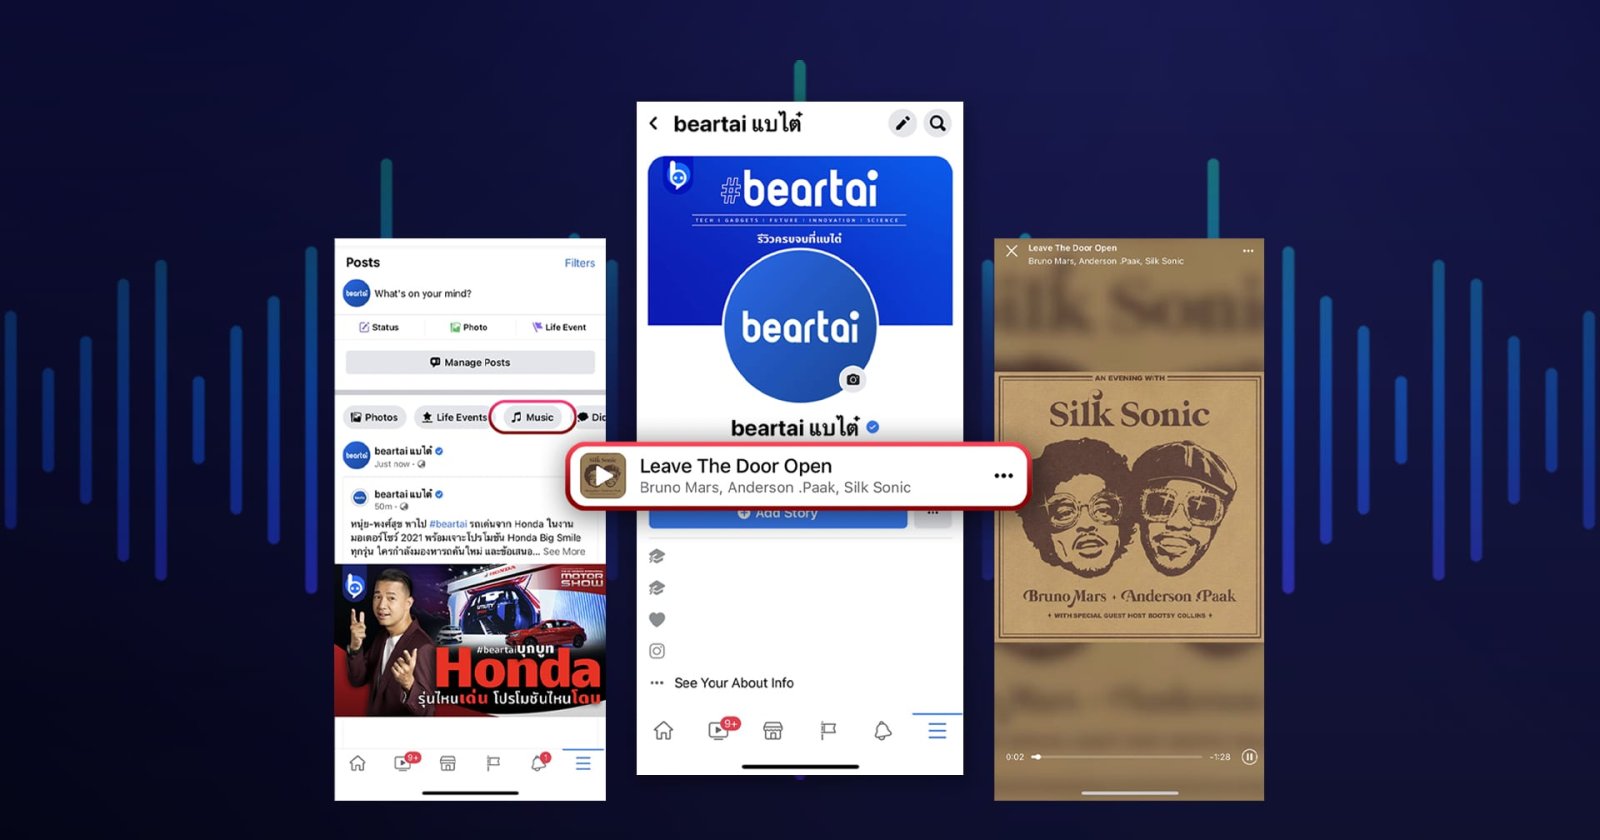Open notifications bell in center phone nav

[882, 731]
